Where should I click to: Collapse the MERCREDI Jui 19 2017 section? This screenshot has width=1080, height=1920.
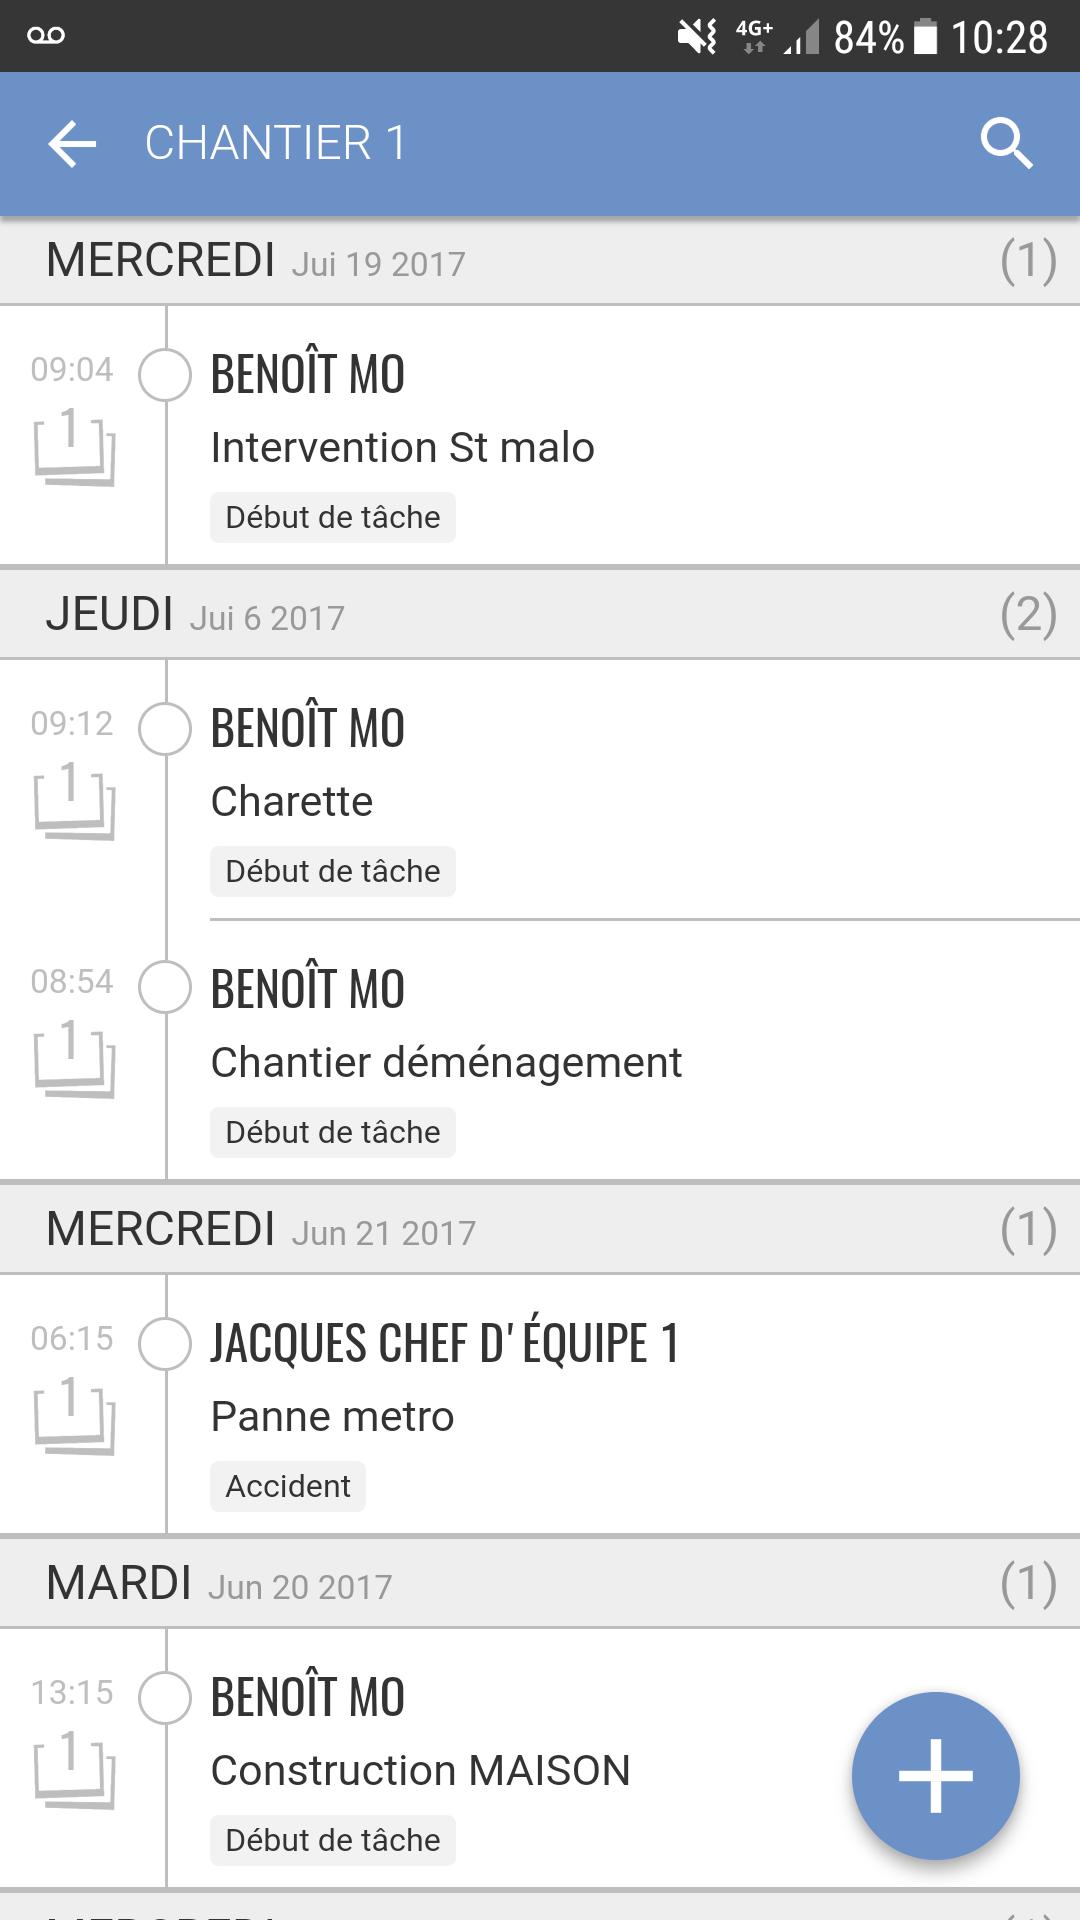540,261
